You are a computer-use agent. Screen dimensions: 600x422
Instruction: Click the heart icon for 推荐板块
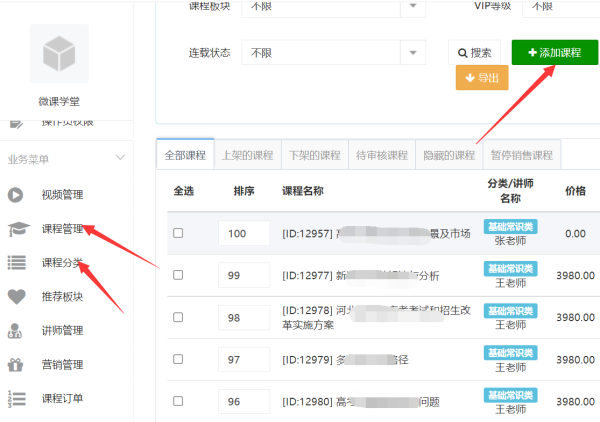coord(16,297)
